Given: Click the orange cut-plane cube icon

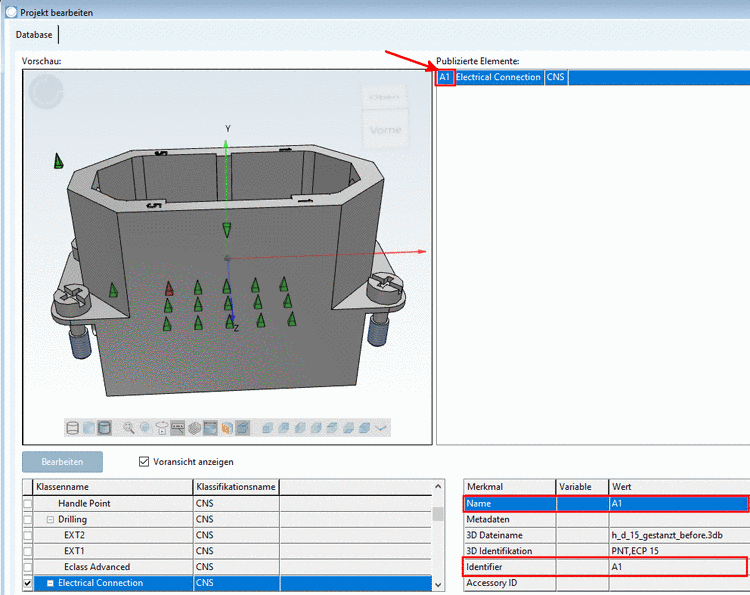Looking at the screenshot, I should click(227, 428).
